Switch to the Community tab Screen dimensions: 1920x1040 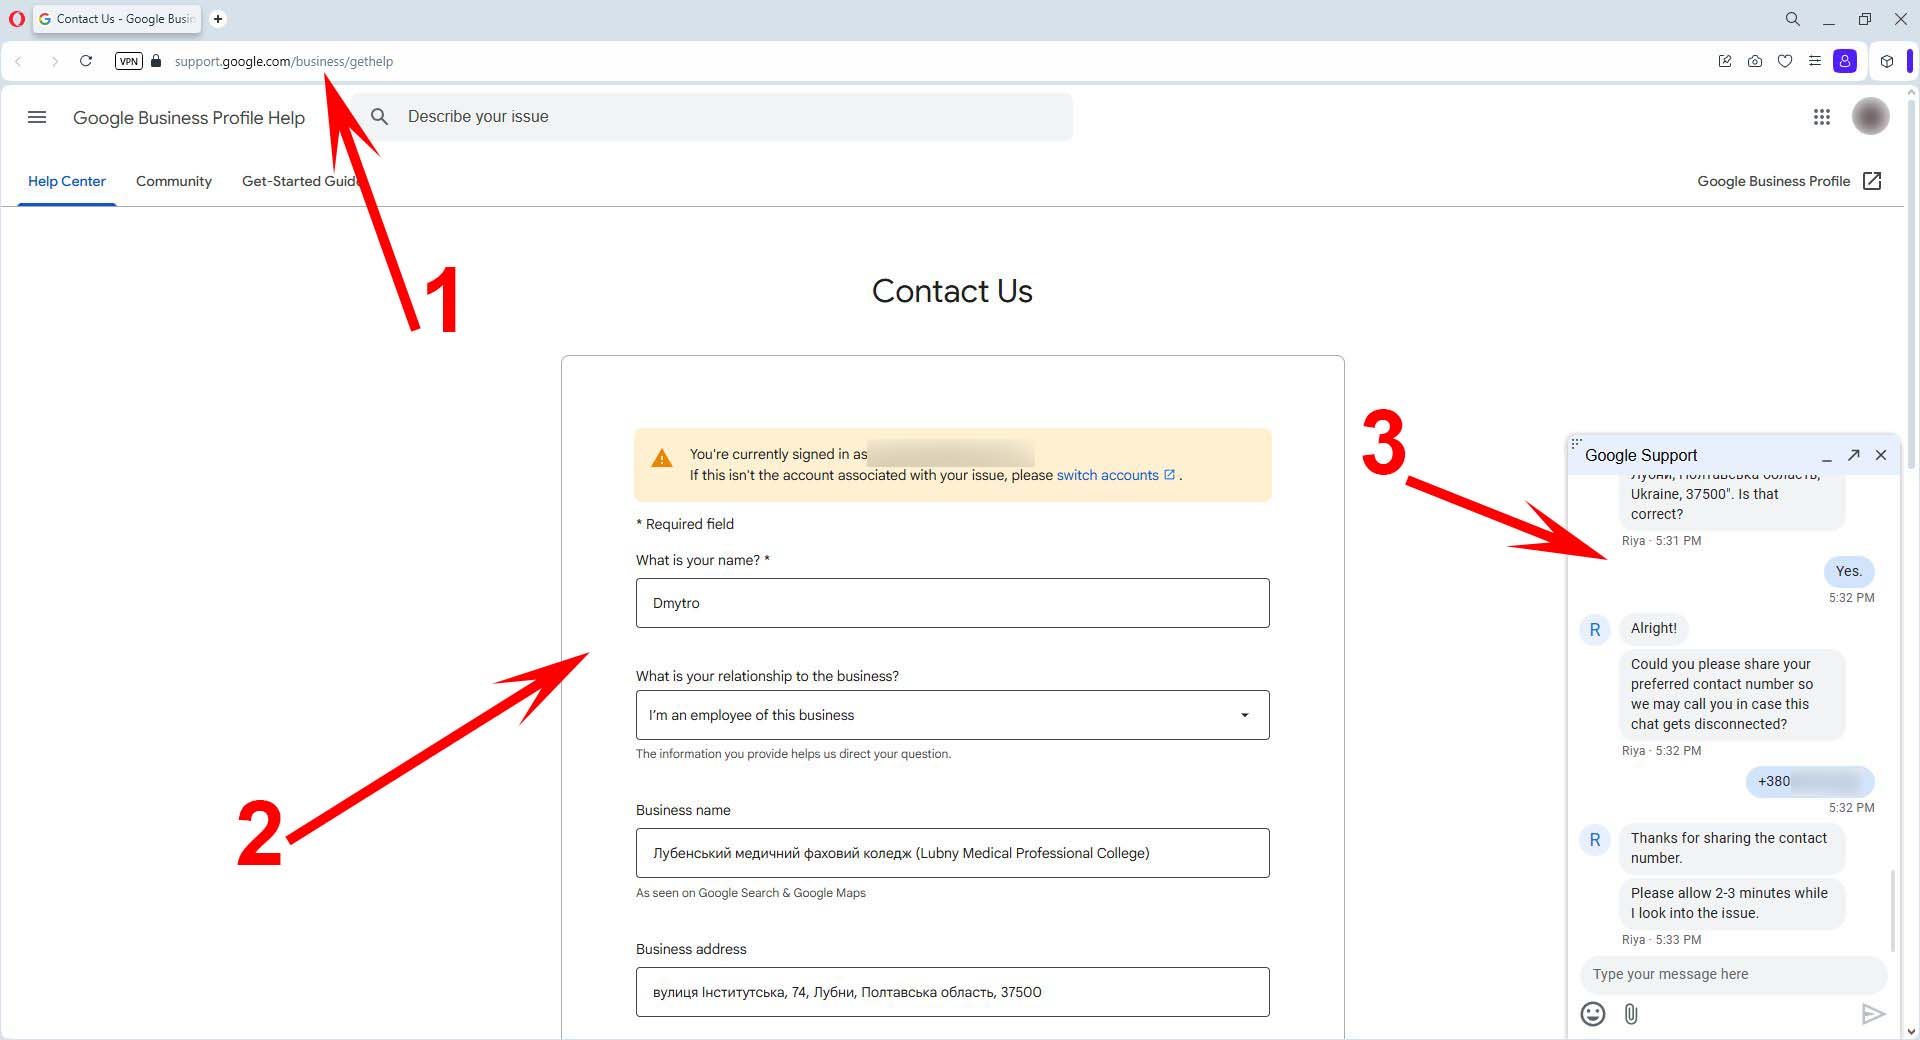point(174,181)
